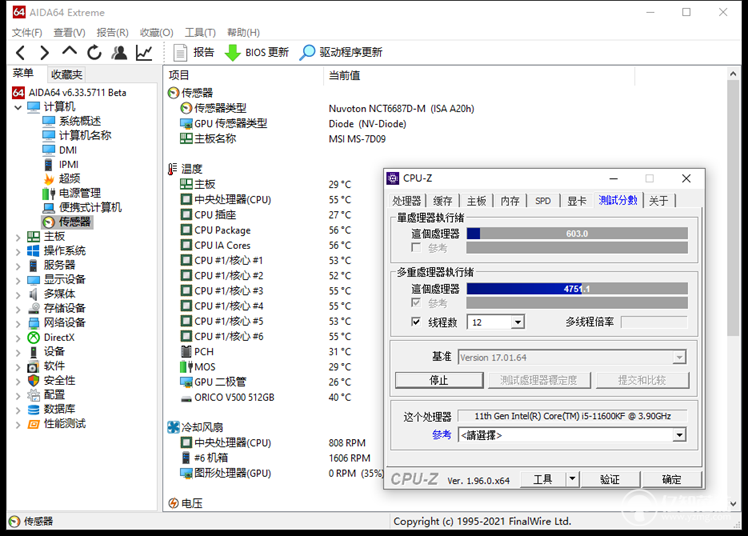Image resolution: width=748 pixels, height=536 pixels.
Task: Open the 参考 <請選擇> processor dropdown
Action: pos(680,435)
